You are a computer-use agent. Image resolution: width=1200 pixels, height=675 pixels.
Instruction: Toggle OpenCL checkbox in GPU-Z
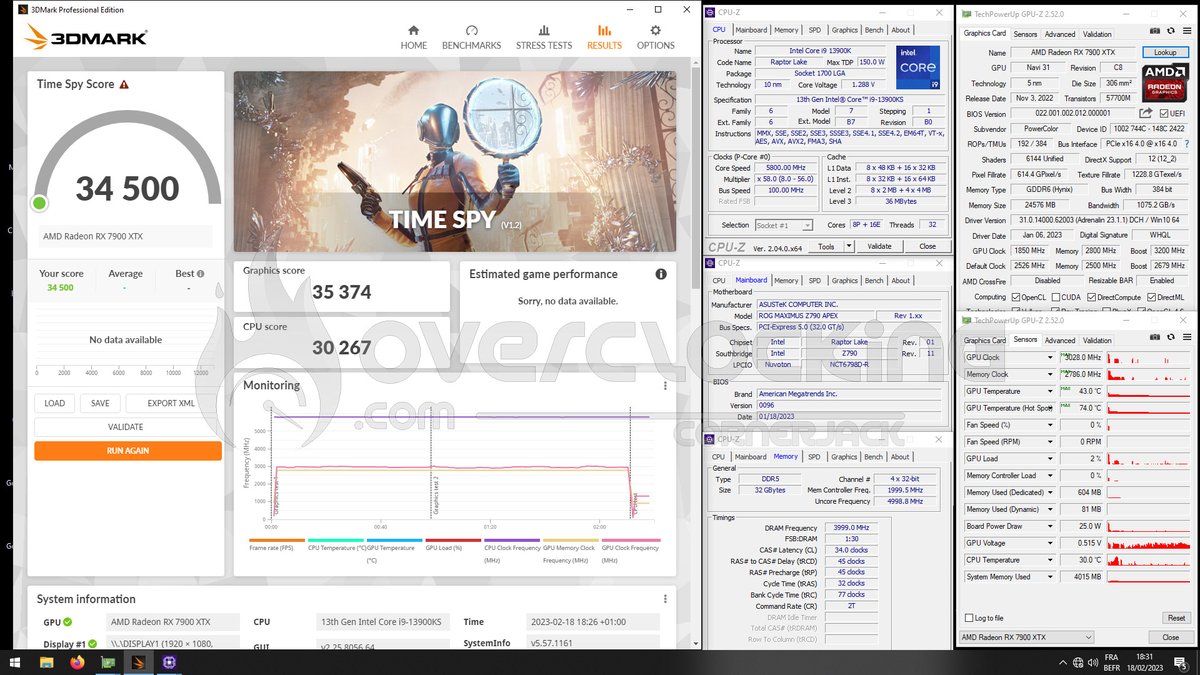(1017, 297)
